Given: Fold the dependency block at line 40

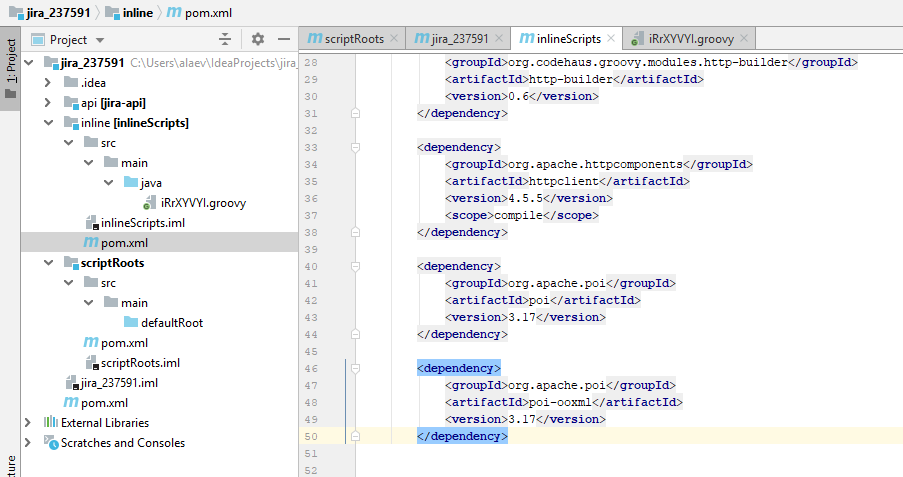Looking at the screenshot, I should pos(355,266).
